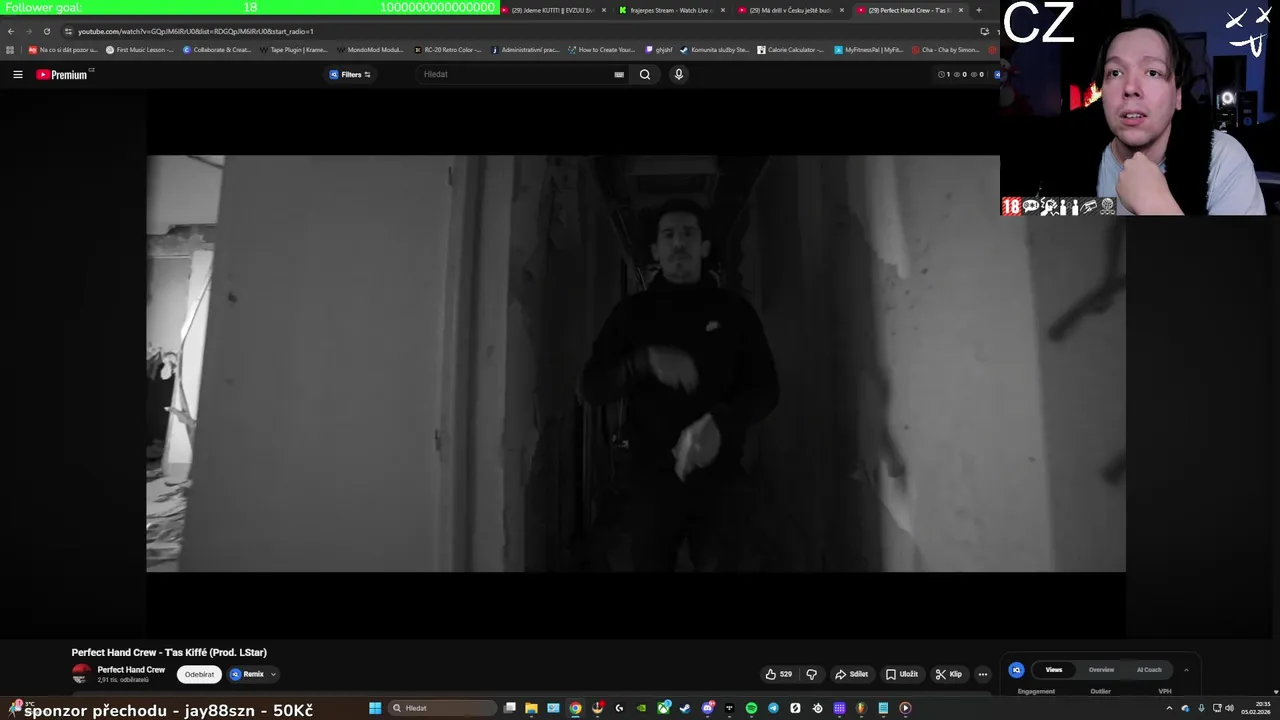Open 'Tape Plugin | Krame...' bookmark
Viewport: 1280px width, 720px height.
[293, 49]
